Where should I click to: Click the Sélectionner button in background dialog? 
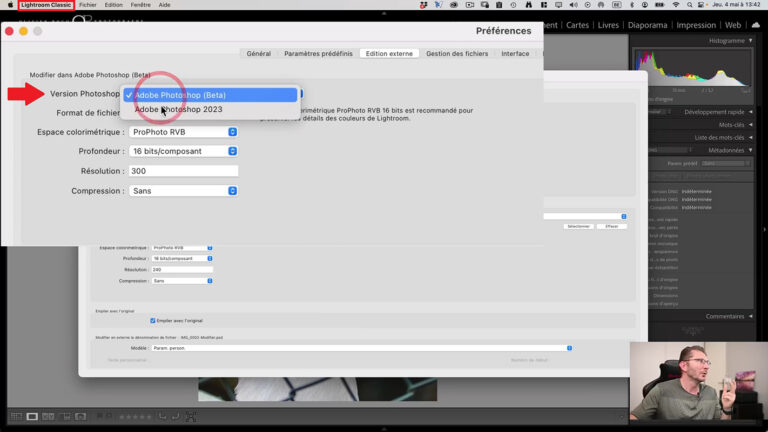click(578, 226)
